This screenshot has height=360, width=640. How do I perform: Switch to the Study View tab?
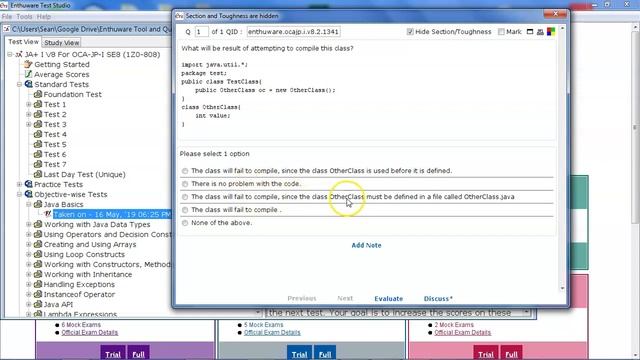62,42
